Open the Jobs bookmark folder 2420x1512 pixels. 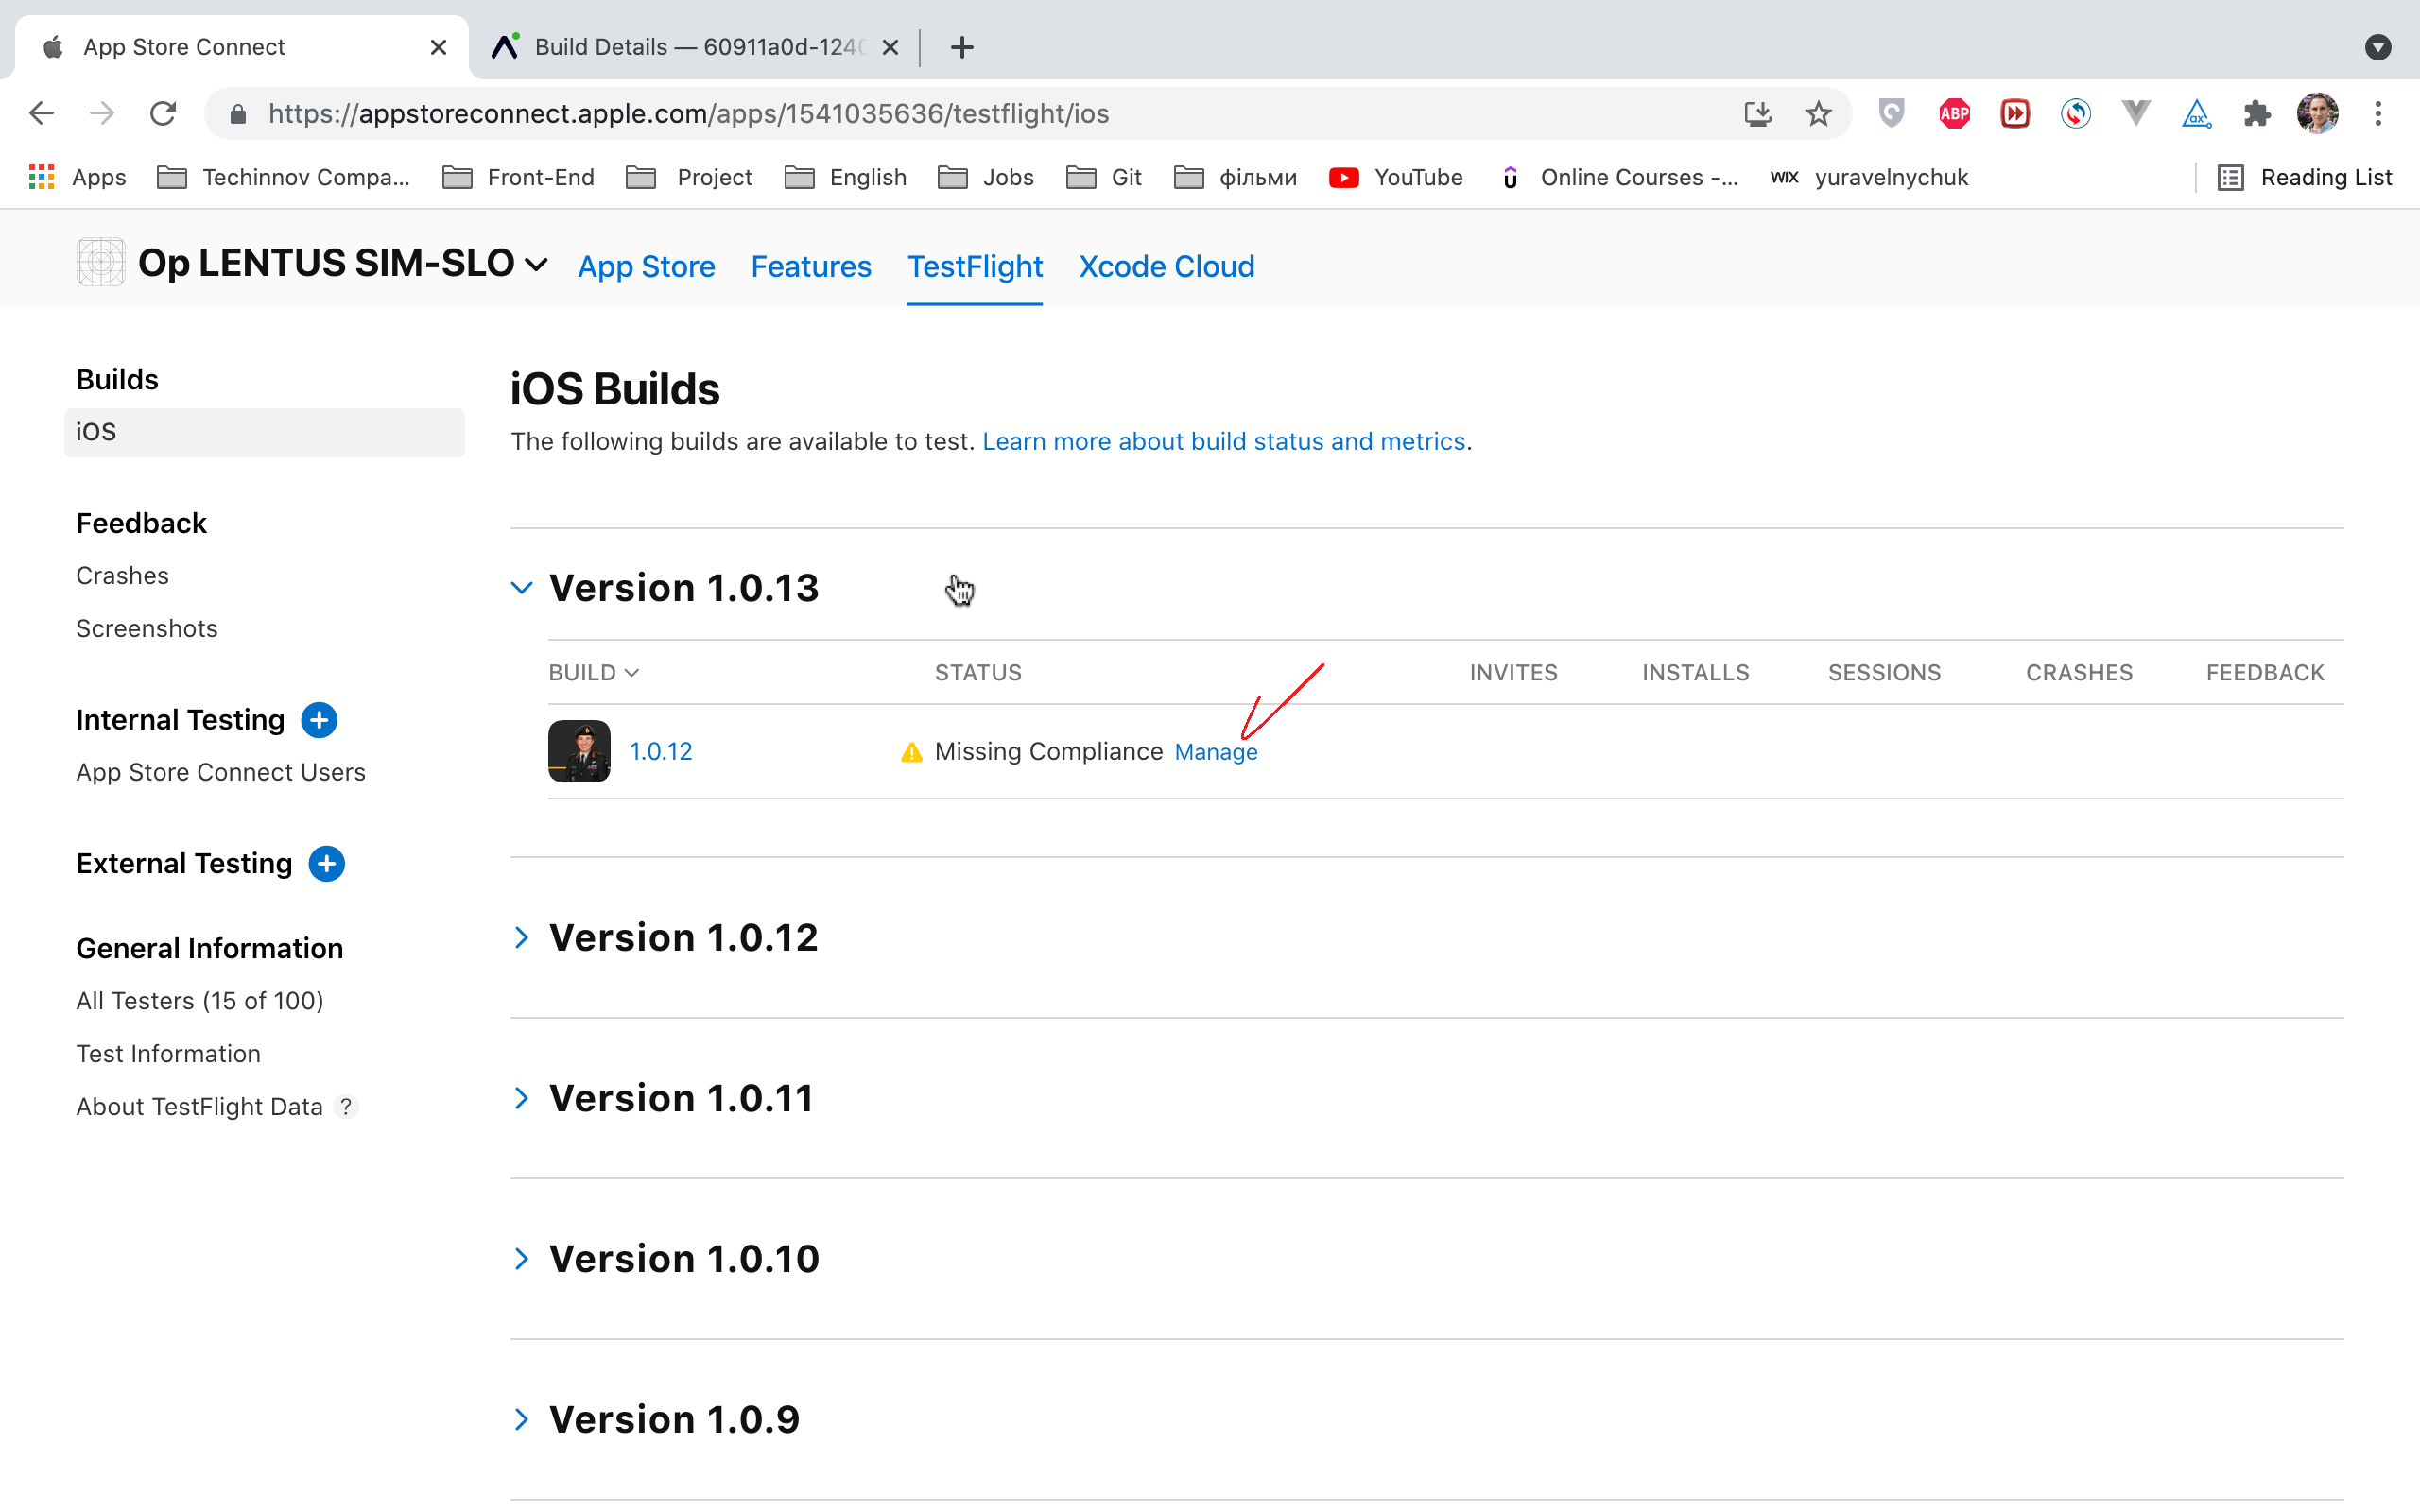tap(986, 177)
